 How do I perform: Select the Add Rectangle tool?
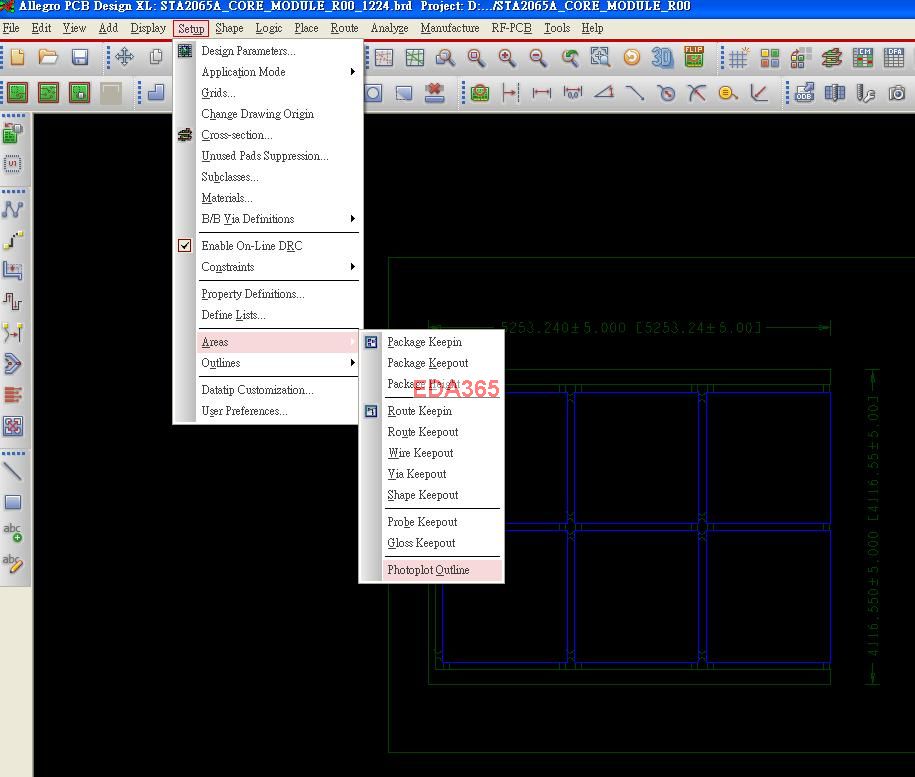[13, 502]
